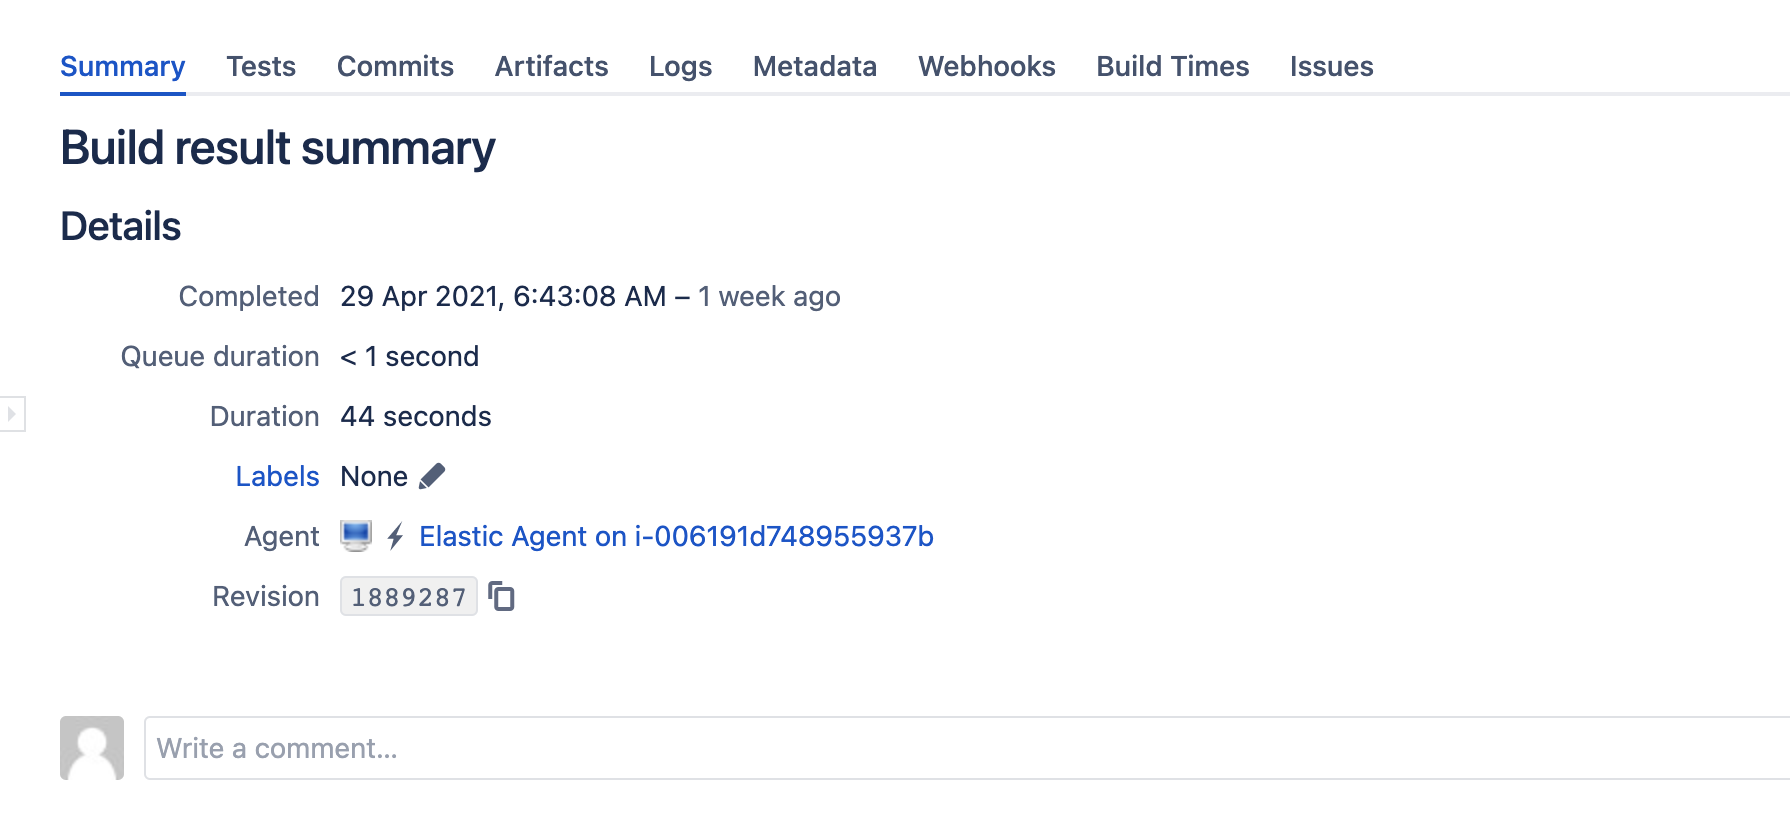Open the Artifacts tab
The height and width of the screenshot is (828, 1790).
pyautogui.click(x=551, y=66)
